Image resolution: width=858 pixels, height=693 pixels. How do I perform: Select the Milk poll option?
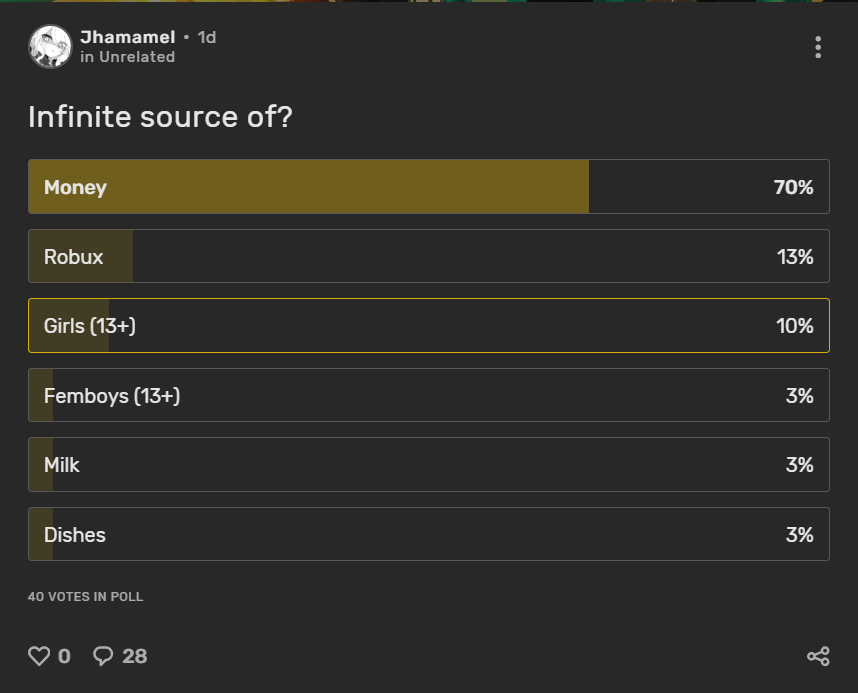point(428,465)
